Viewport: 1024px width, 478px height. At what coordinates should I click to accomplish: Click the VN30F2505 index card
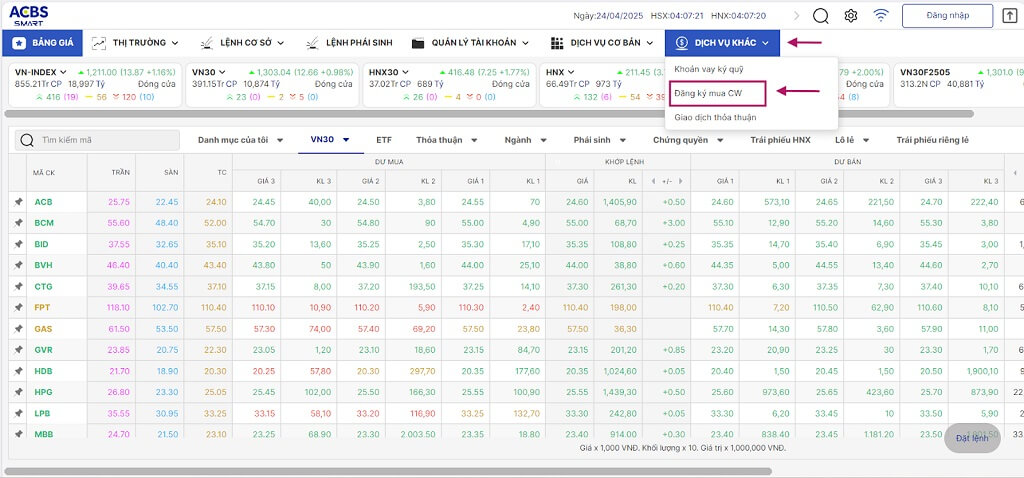[957, 85]
